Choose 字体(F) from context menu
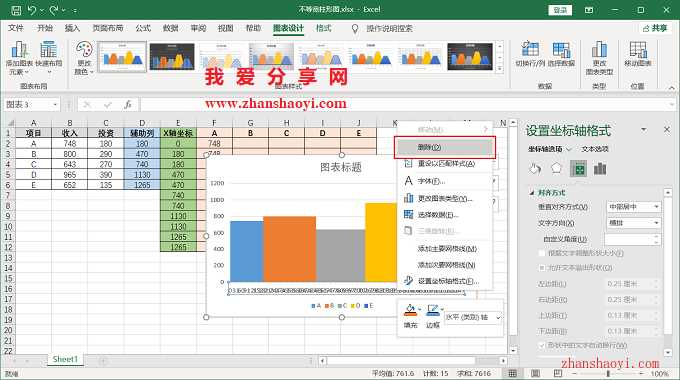The height and width of the screenshot is (380, 680). [445, 181]
